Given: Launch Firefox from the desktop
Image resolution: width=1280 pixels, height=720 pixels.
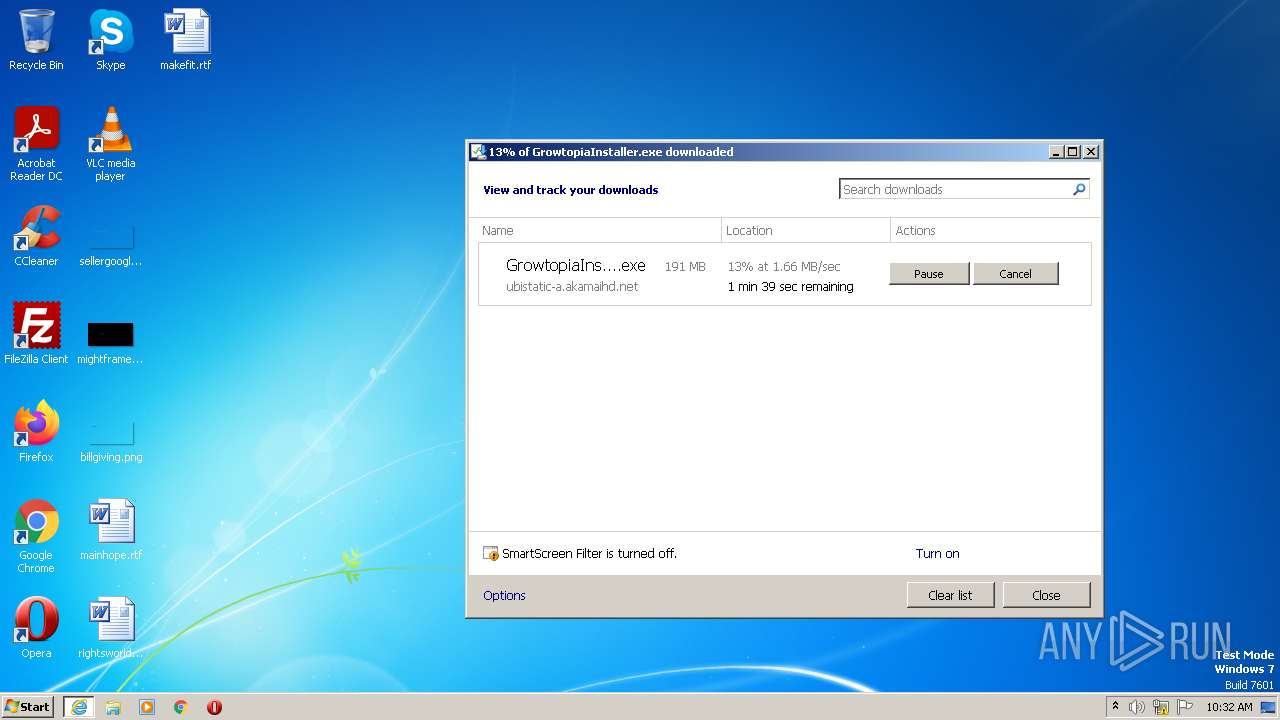Looking at the screenshot, I should click(36, 432).
